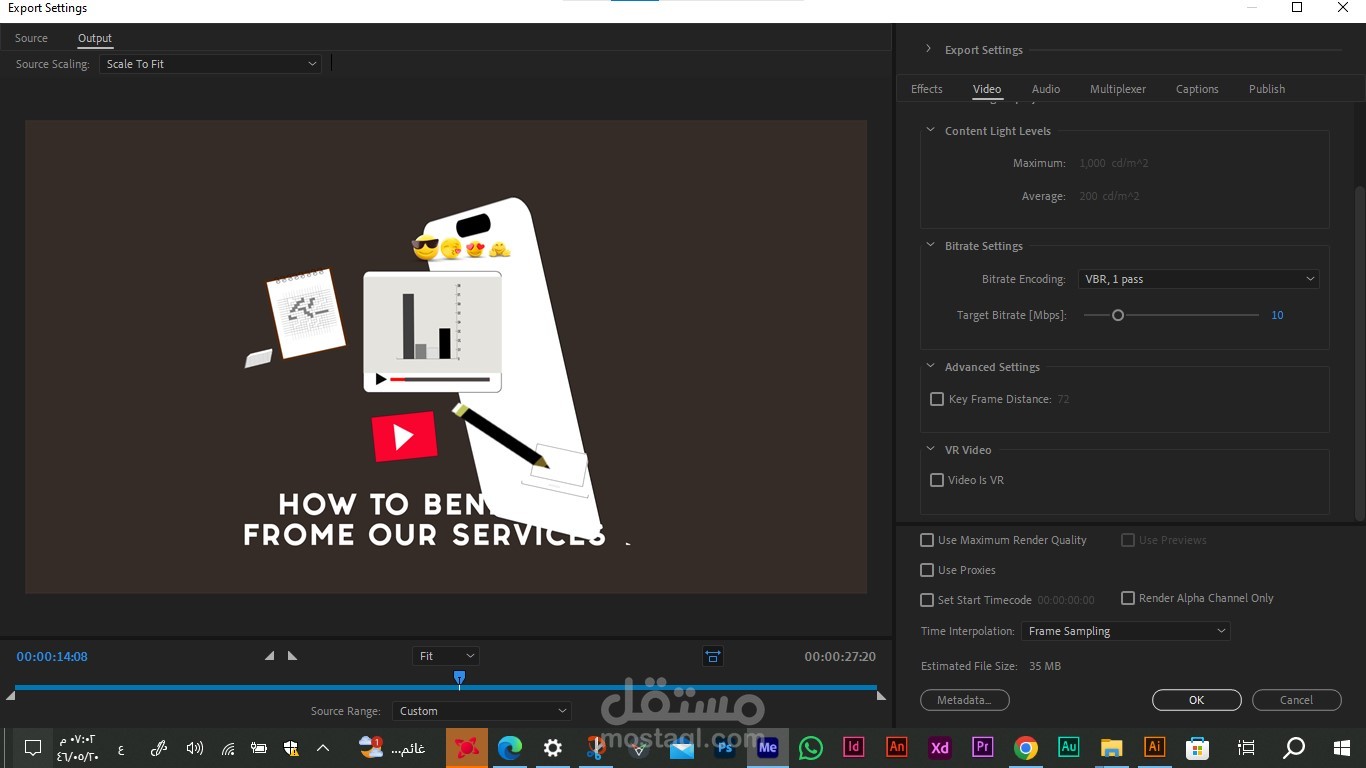Enable the Key Frame Distance checkbox
Viewport: 1366px width, 768px height.
pyautogui.click(x=937, y=399)
